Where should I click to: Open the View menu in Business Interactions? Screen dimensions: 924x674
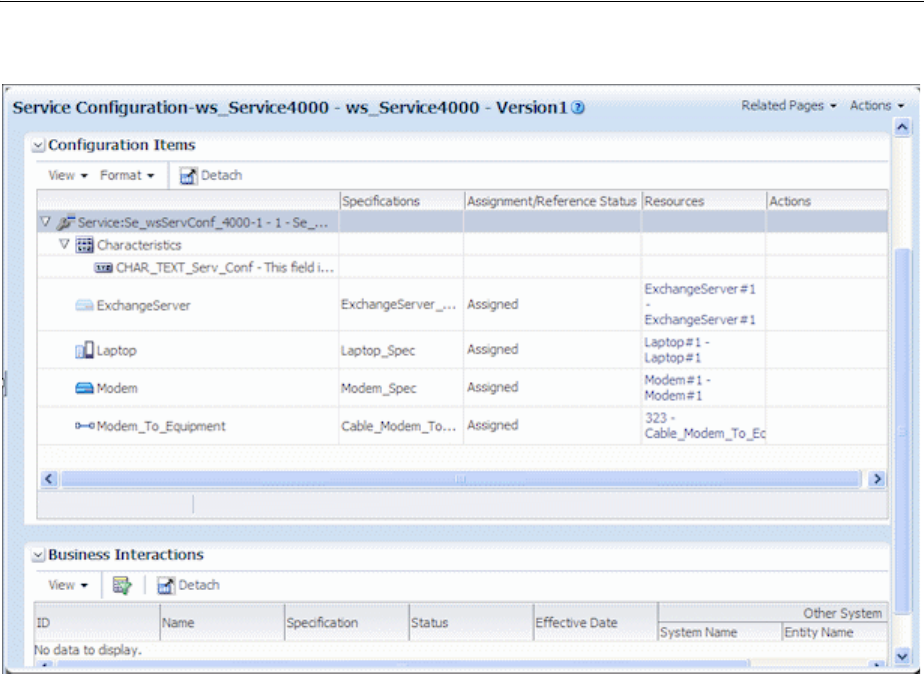coord(68,585)
